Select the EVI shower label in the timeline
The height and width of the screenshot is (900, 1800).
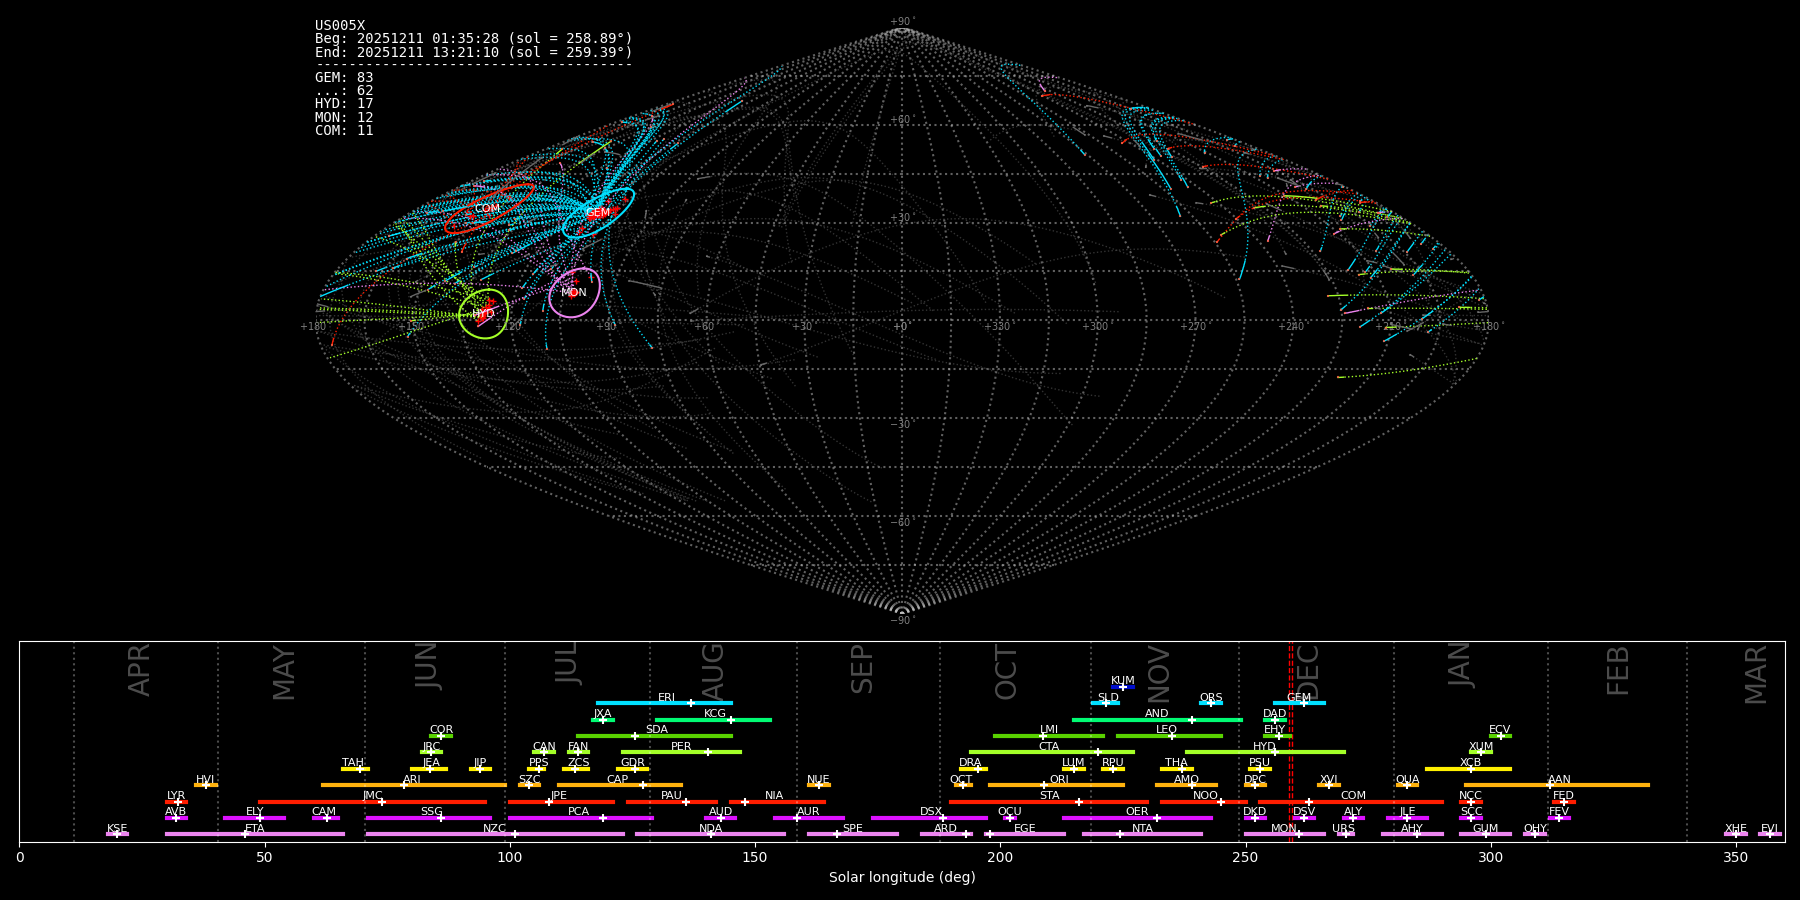pos(1769,829)
